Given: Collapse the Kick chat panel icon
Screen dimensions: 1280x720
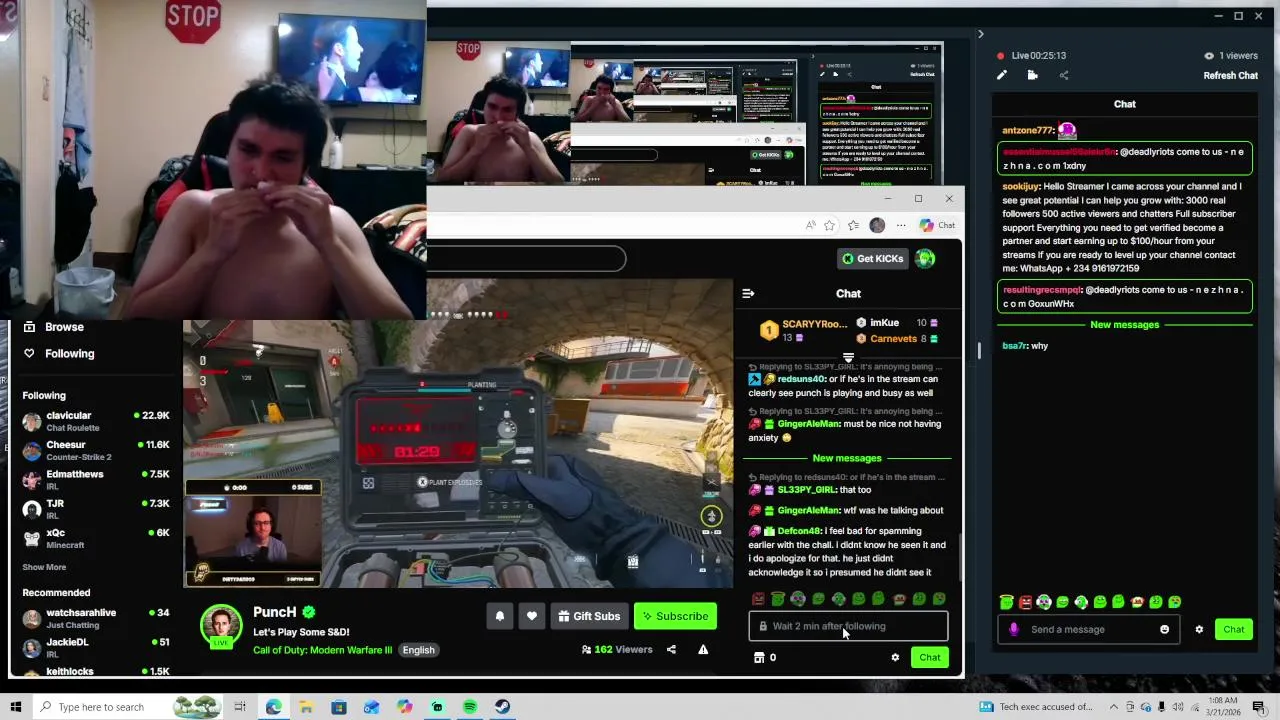Looking at the screenshot, I should 748,293.
